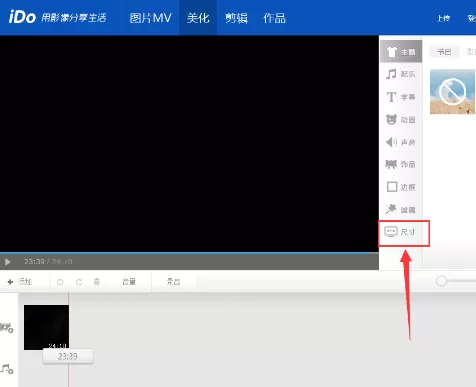Select the 节日 theme category tab
This screenshot has width=476, height=387.
tap(444, 52)
